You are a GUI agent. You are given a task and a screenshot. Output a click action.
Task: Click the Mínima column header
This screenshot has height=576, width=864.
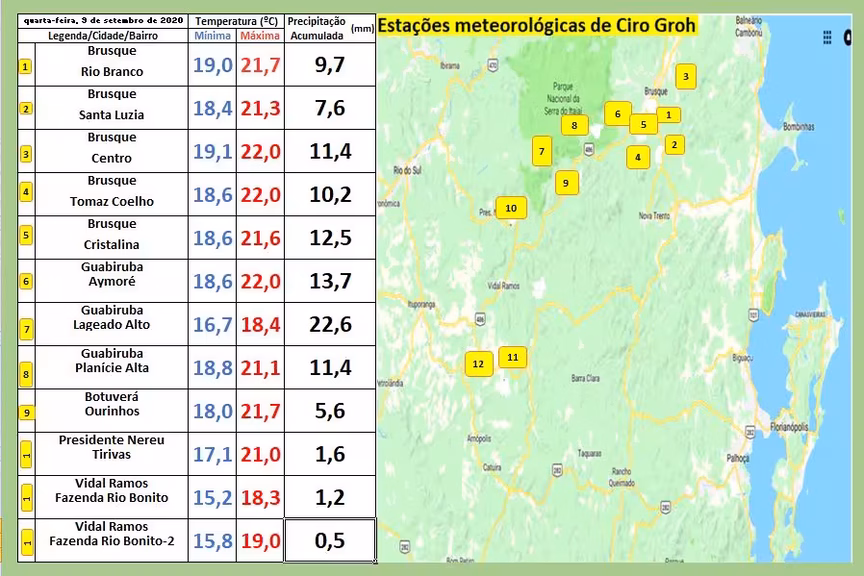tap(211, 35)
